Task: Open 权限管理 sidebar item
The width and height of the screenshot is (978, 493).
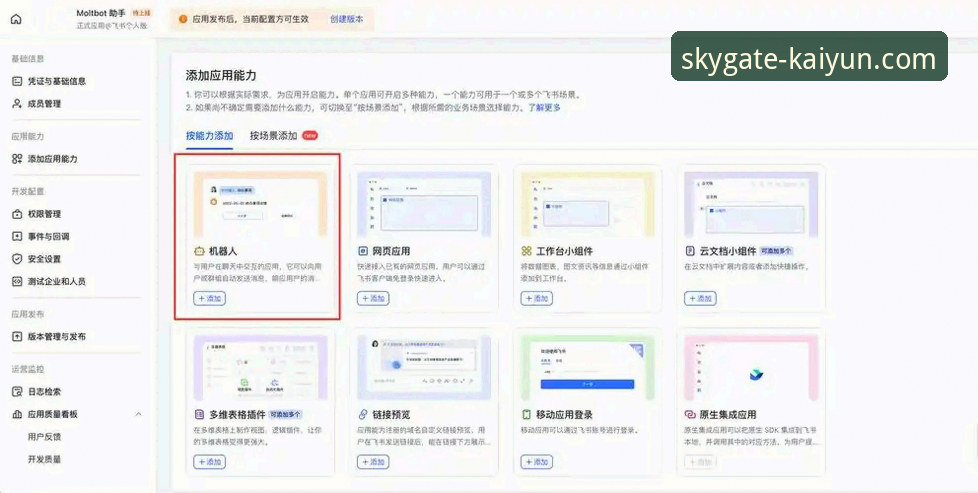Action: (x=37, y=214)
